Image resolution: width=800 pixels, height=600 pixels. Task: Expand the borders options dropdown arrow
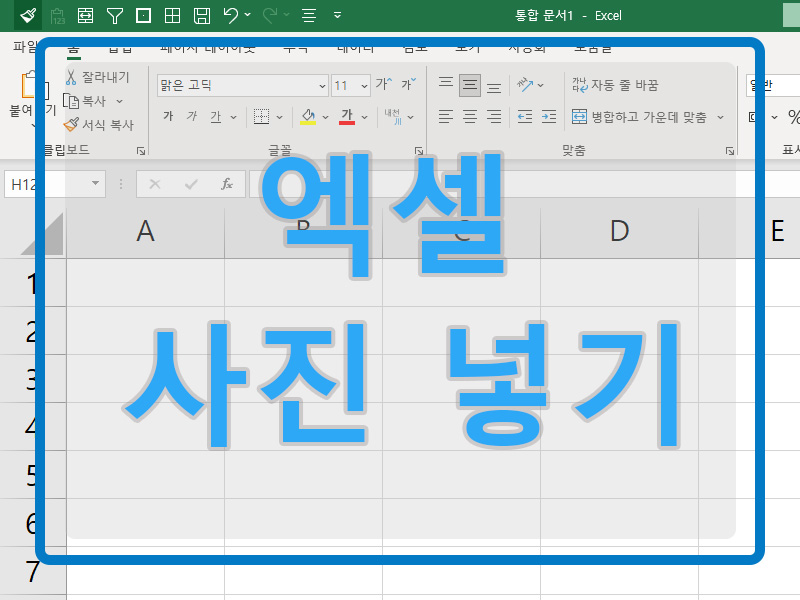coord(280,117)
